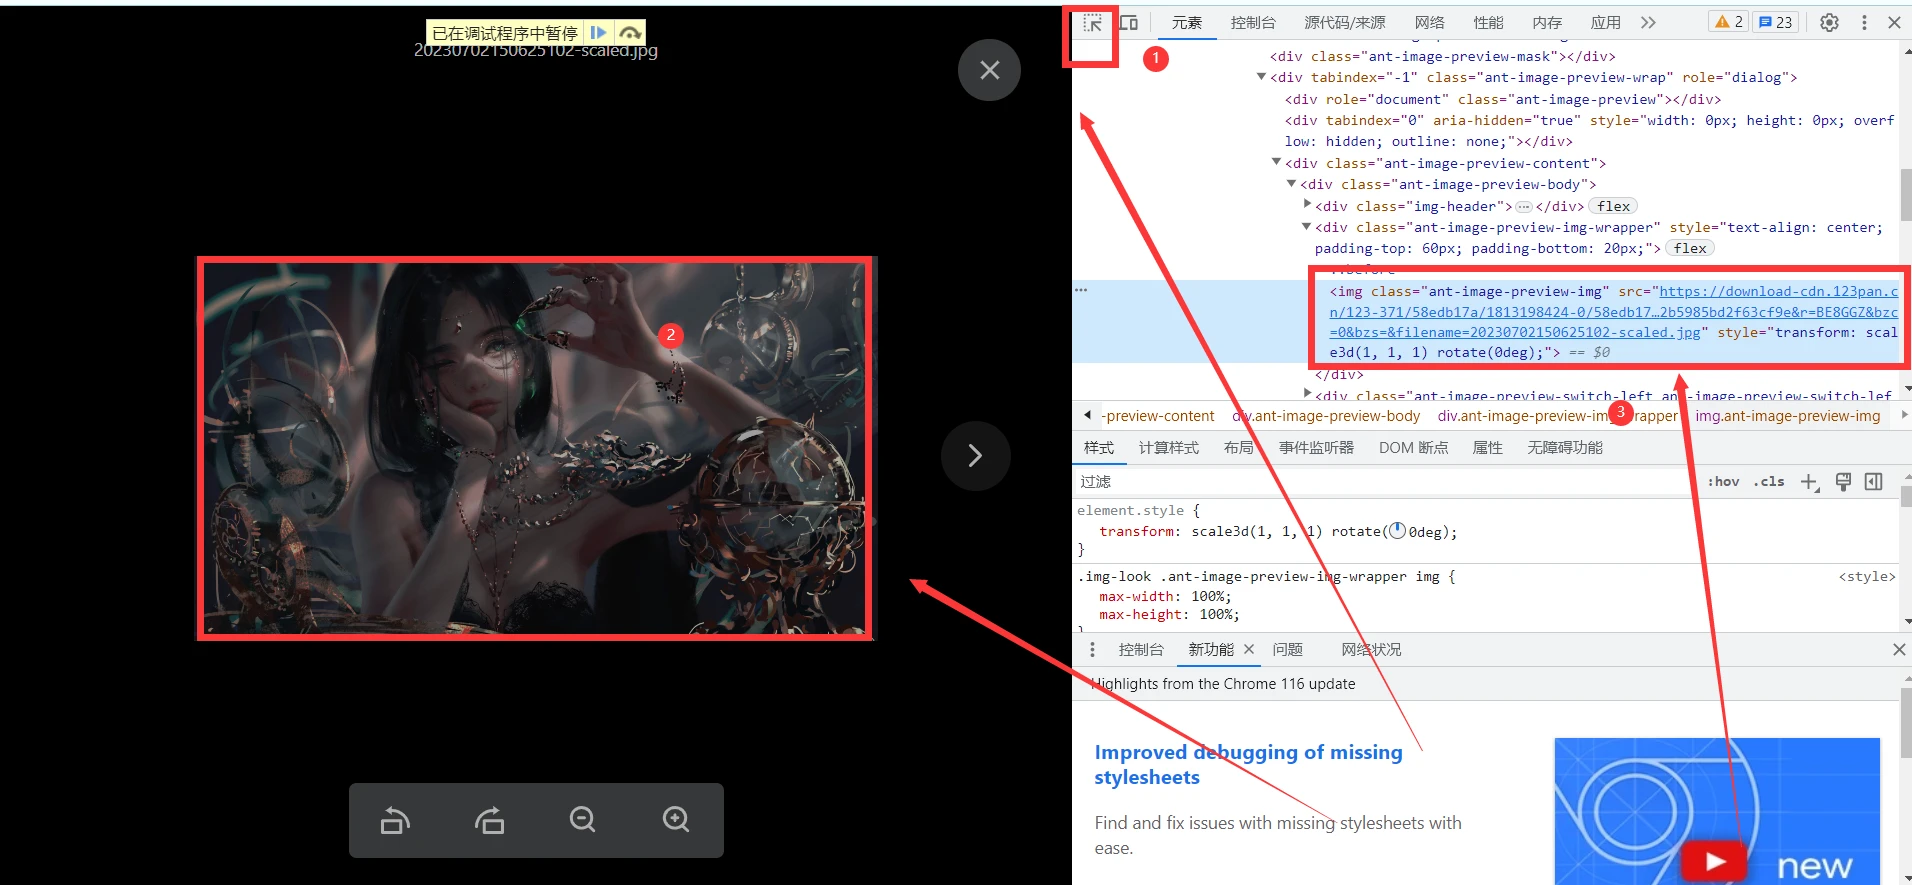1912x885 pixels.
Task: Toggle the .cls class editor
Action: 1769,482
